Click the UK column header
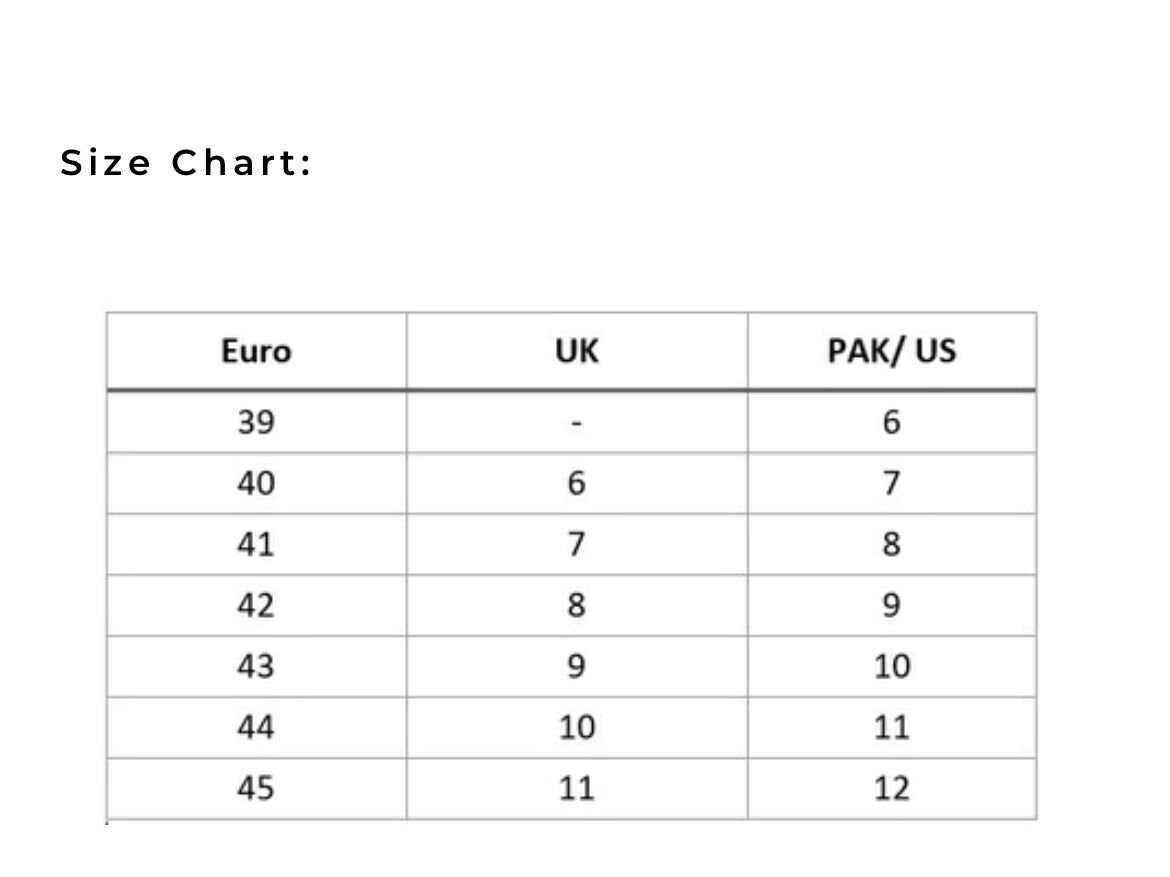 (576, 351)
